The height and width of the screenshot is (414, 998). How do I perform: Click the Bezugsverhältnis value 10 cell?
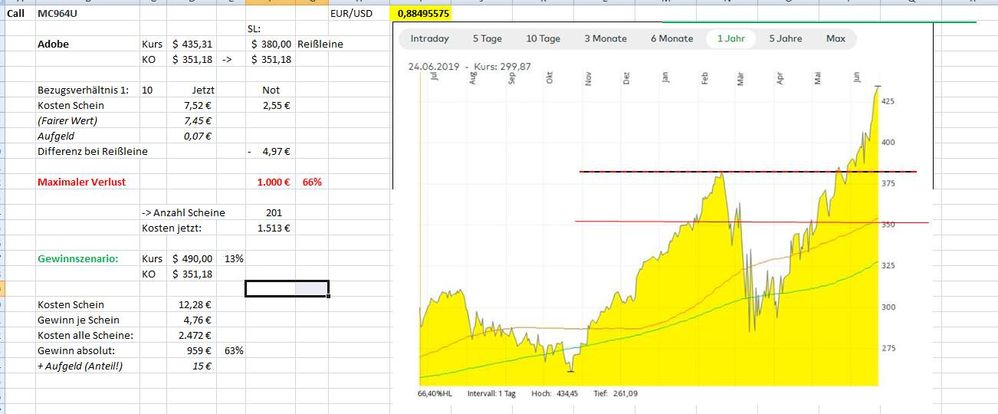(148, 91)
